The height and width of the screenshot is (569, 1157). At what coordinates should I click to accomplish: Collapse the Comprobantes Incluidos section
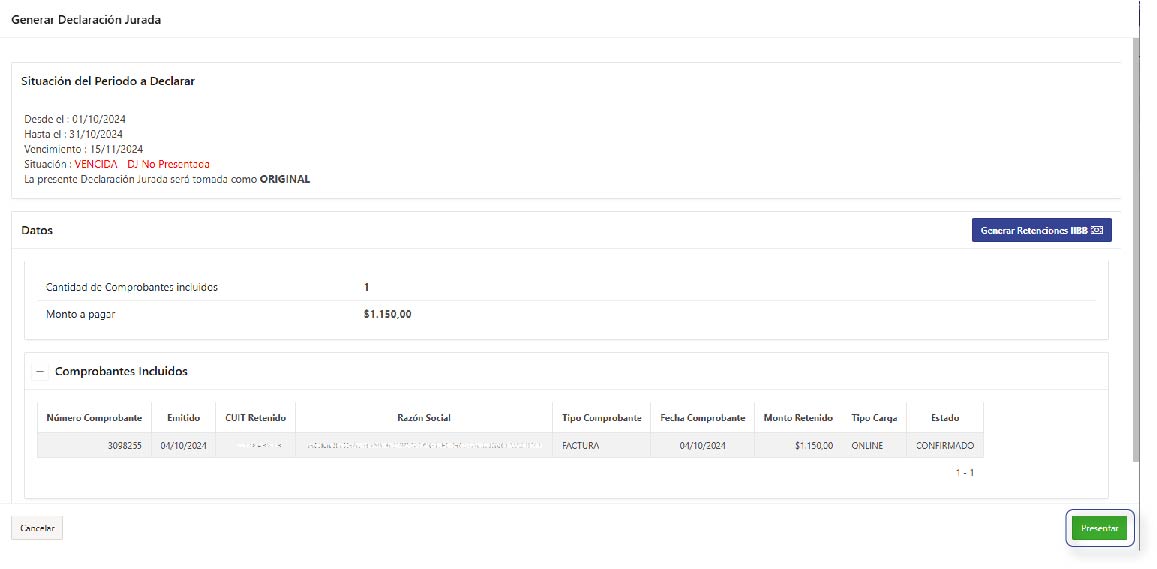[41, 371]
